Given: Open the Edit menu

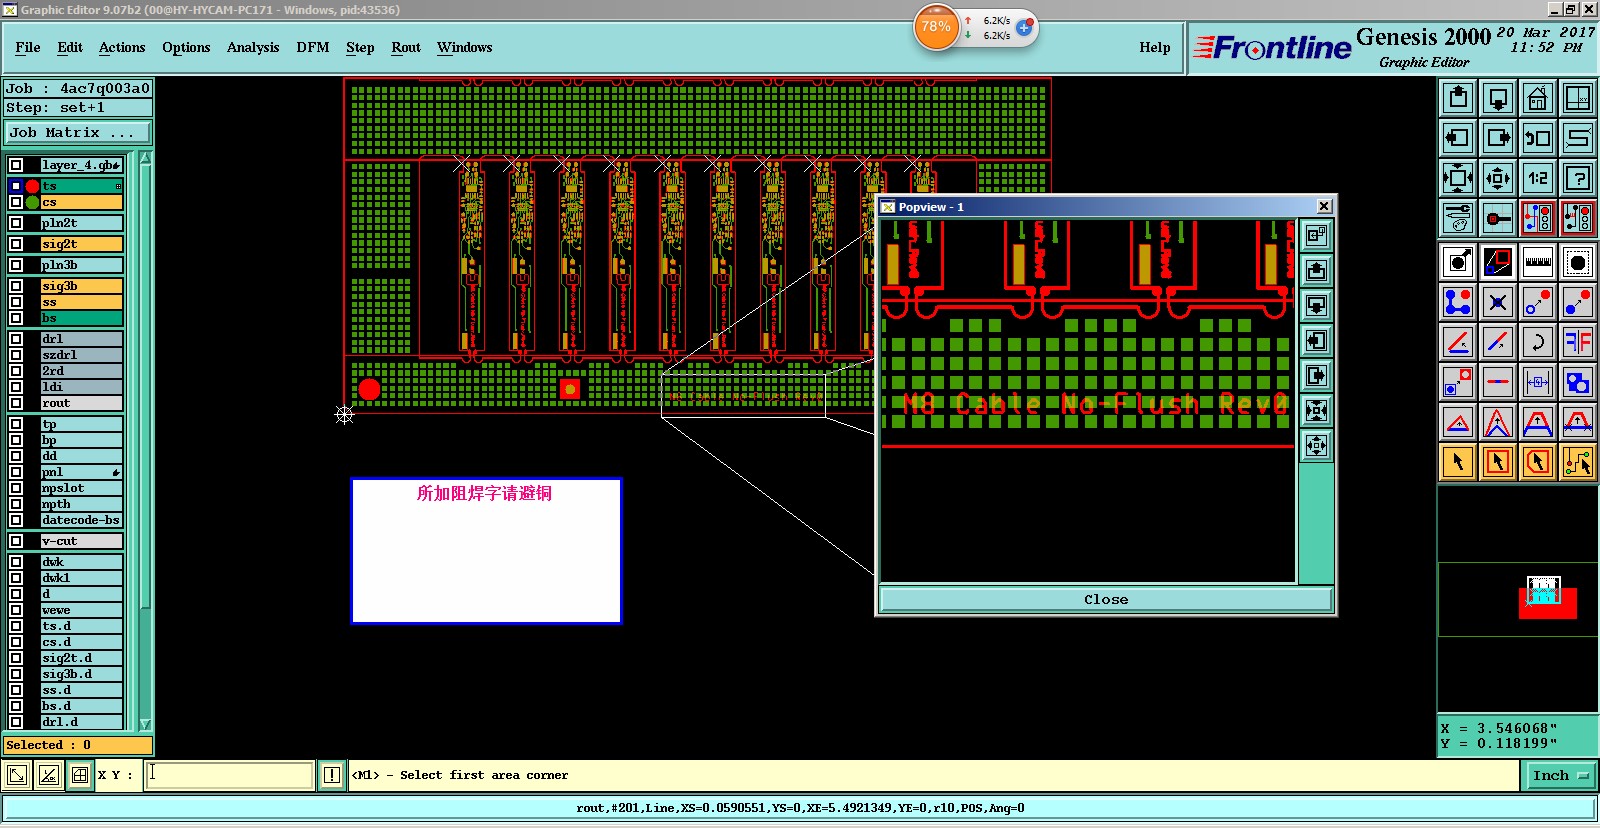Looking at the screenshot, I should coord(70,47).
